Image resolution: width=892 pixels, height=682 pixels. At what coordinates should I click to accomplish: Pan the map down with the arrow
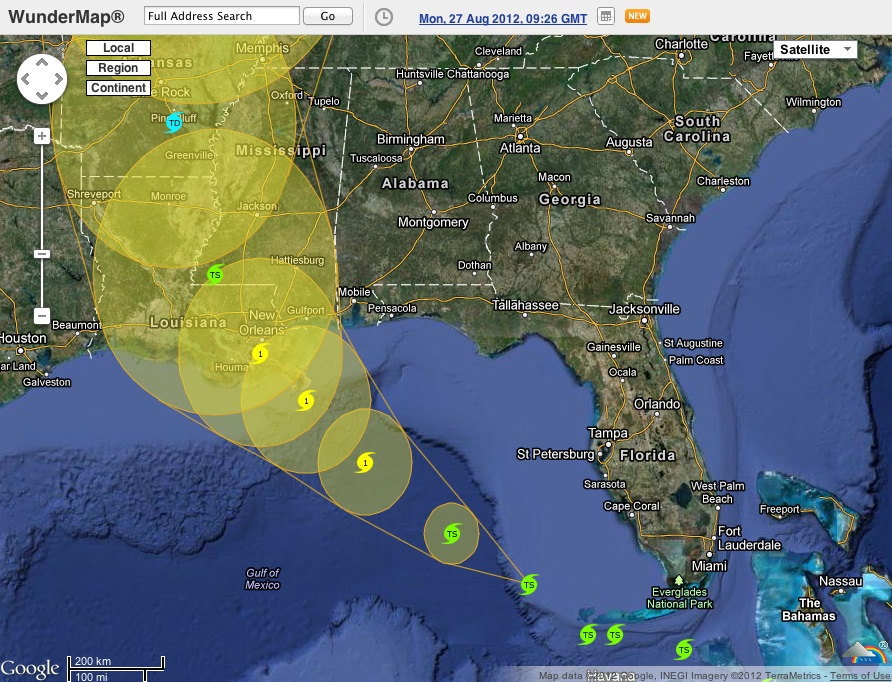click(42, 94)
